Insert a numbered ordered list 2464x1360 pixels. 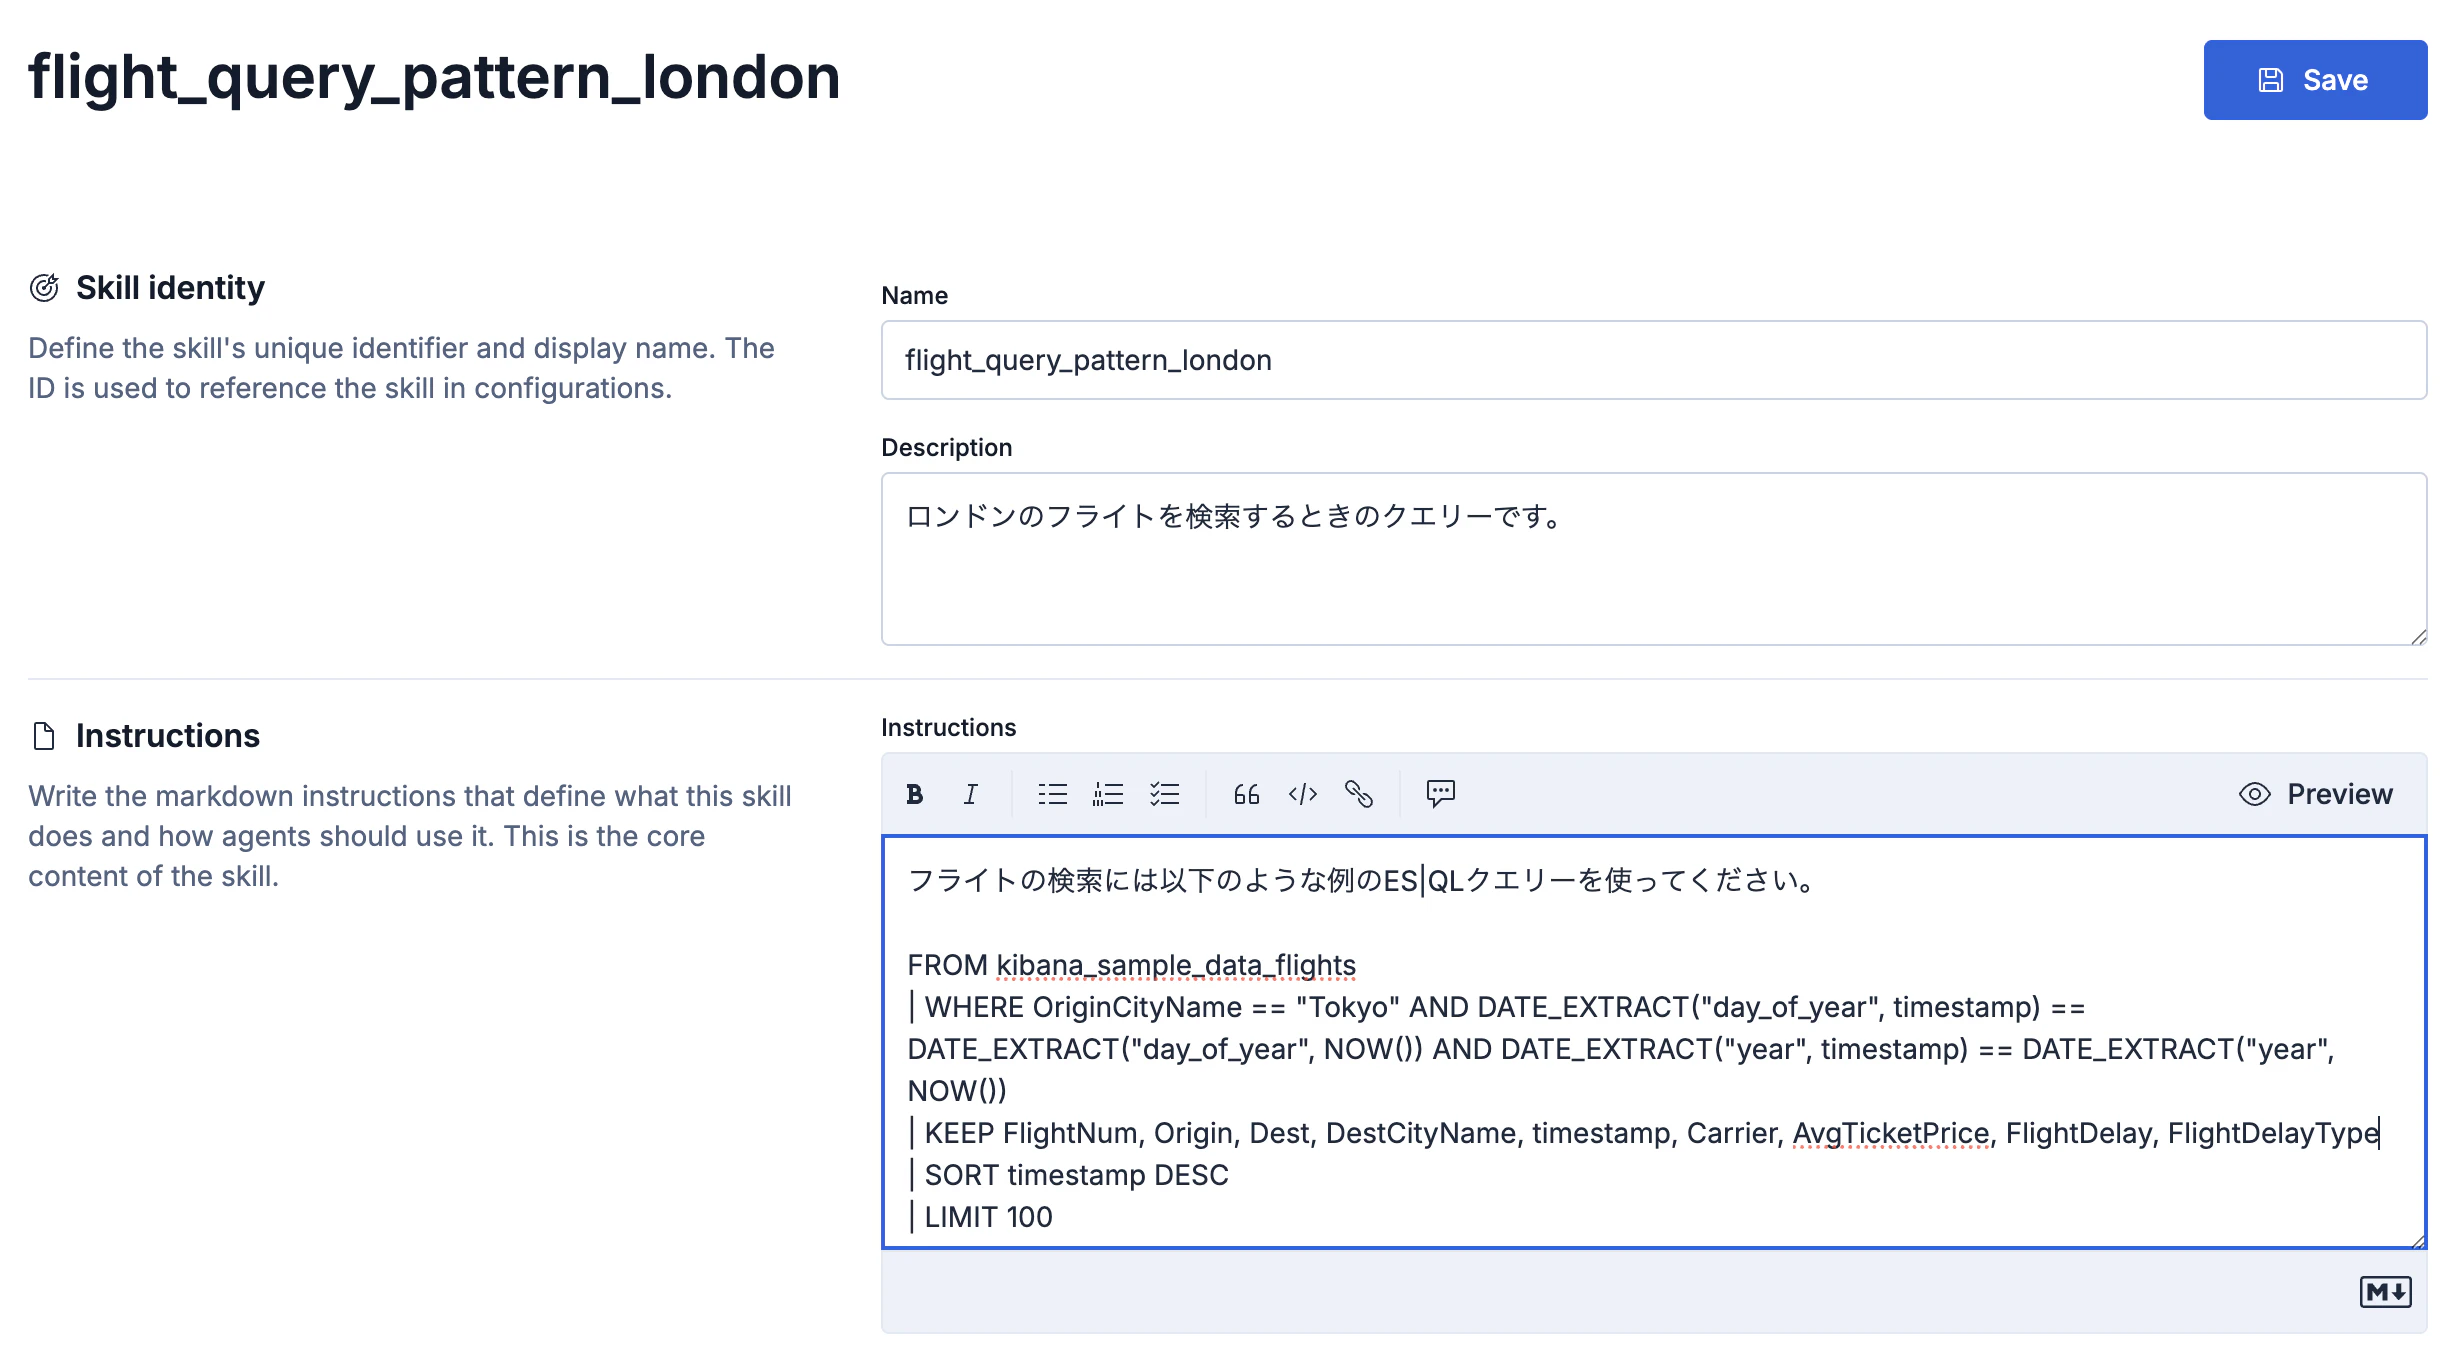pyautogui.click(x=1108, y=794)
